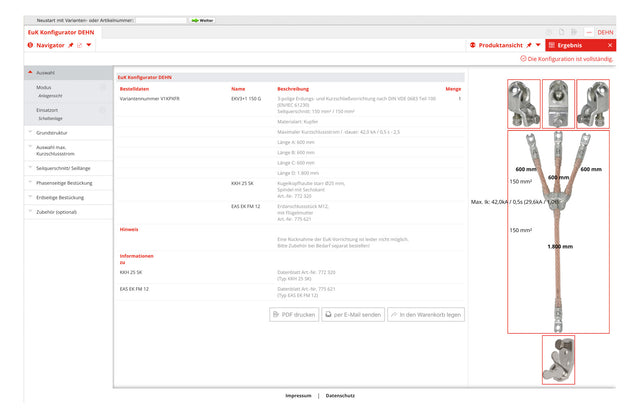Click the EAS EK FM 12 name cell in Bestelldaten
The width and height of the screenshot is (640, 418).
pyautogui.click(x=246, y=207)
